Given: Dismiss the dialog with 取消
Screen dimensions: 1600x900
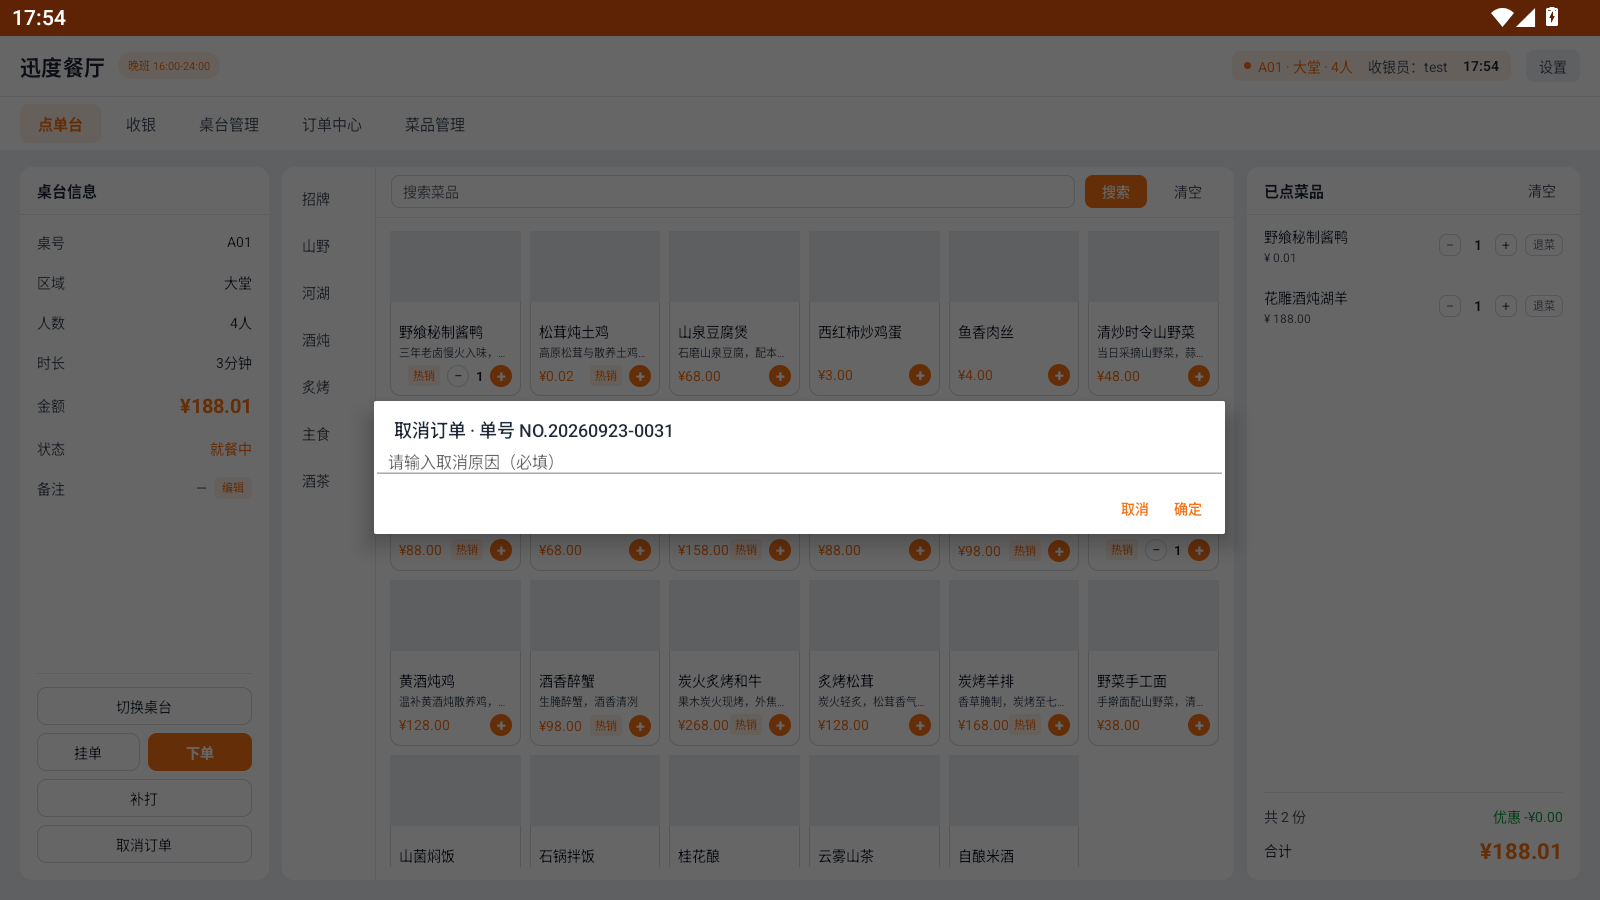Looking at the screenshot, I should point(1134,509).
